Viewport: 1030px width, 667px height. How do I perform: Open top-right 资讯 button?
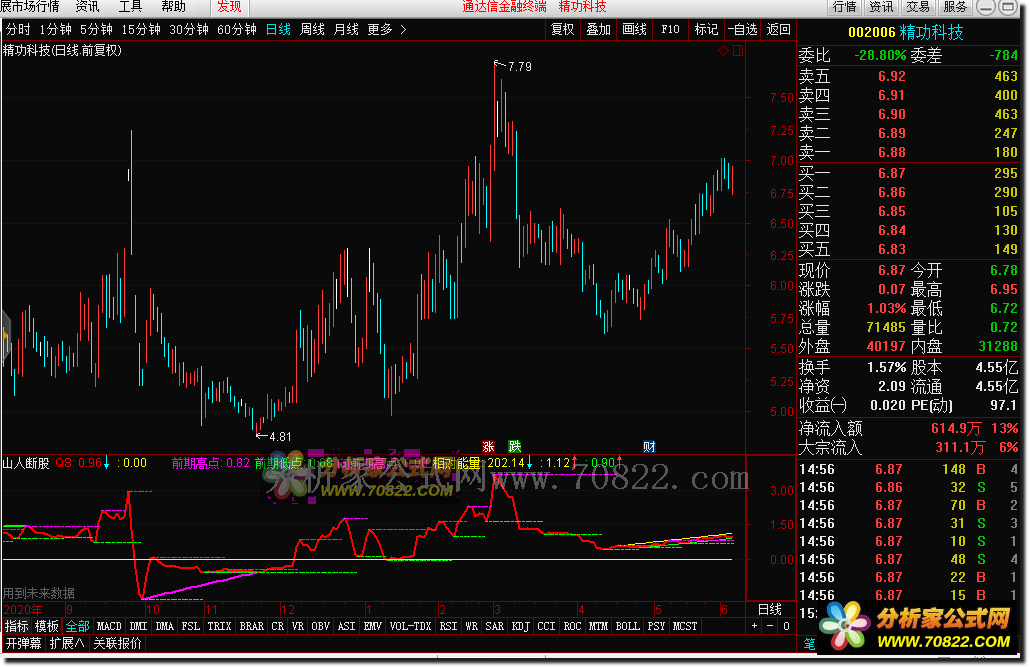tap(881, 7)
